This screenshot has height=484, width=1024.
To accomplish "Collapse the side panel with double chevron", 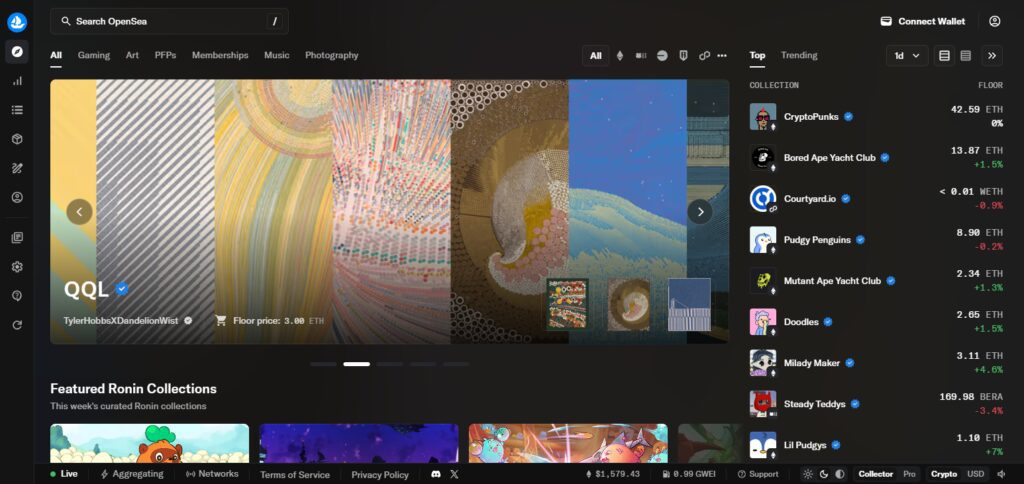I will (992, 56).
